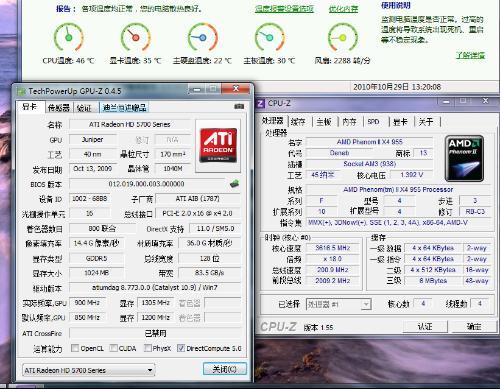
Task: Click the CPU-Z title bar Z icon
Action: 260,104
